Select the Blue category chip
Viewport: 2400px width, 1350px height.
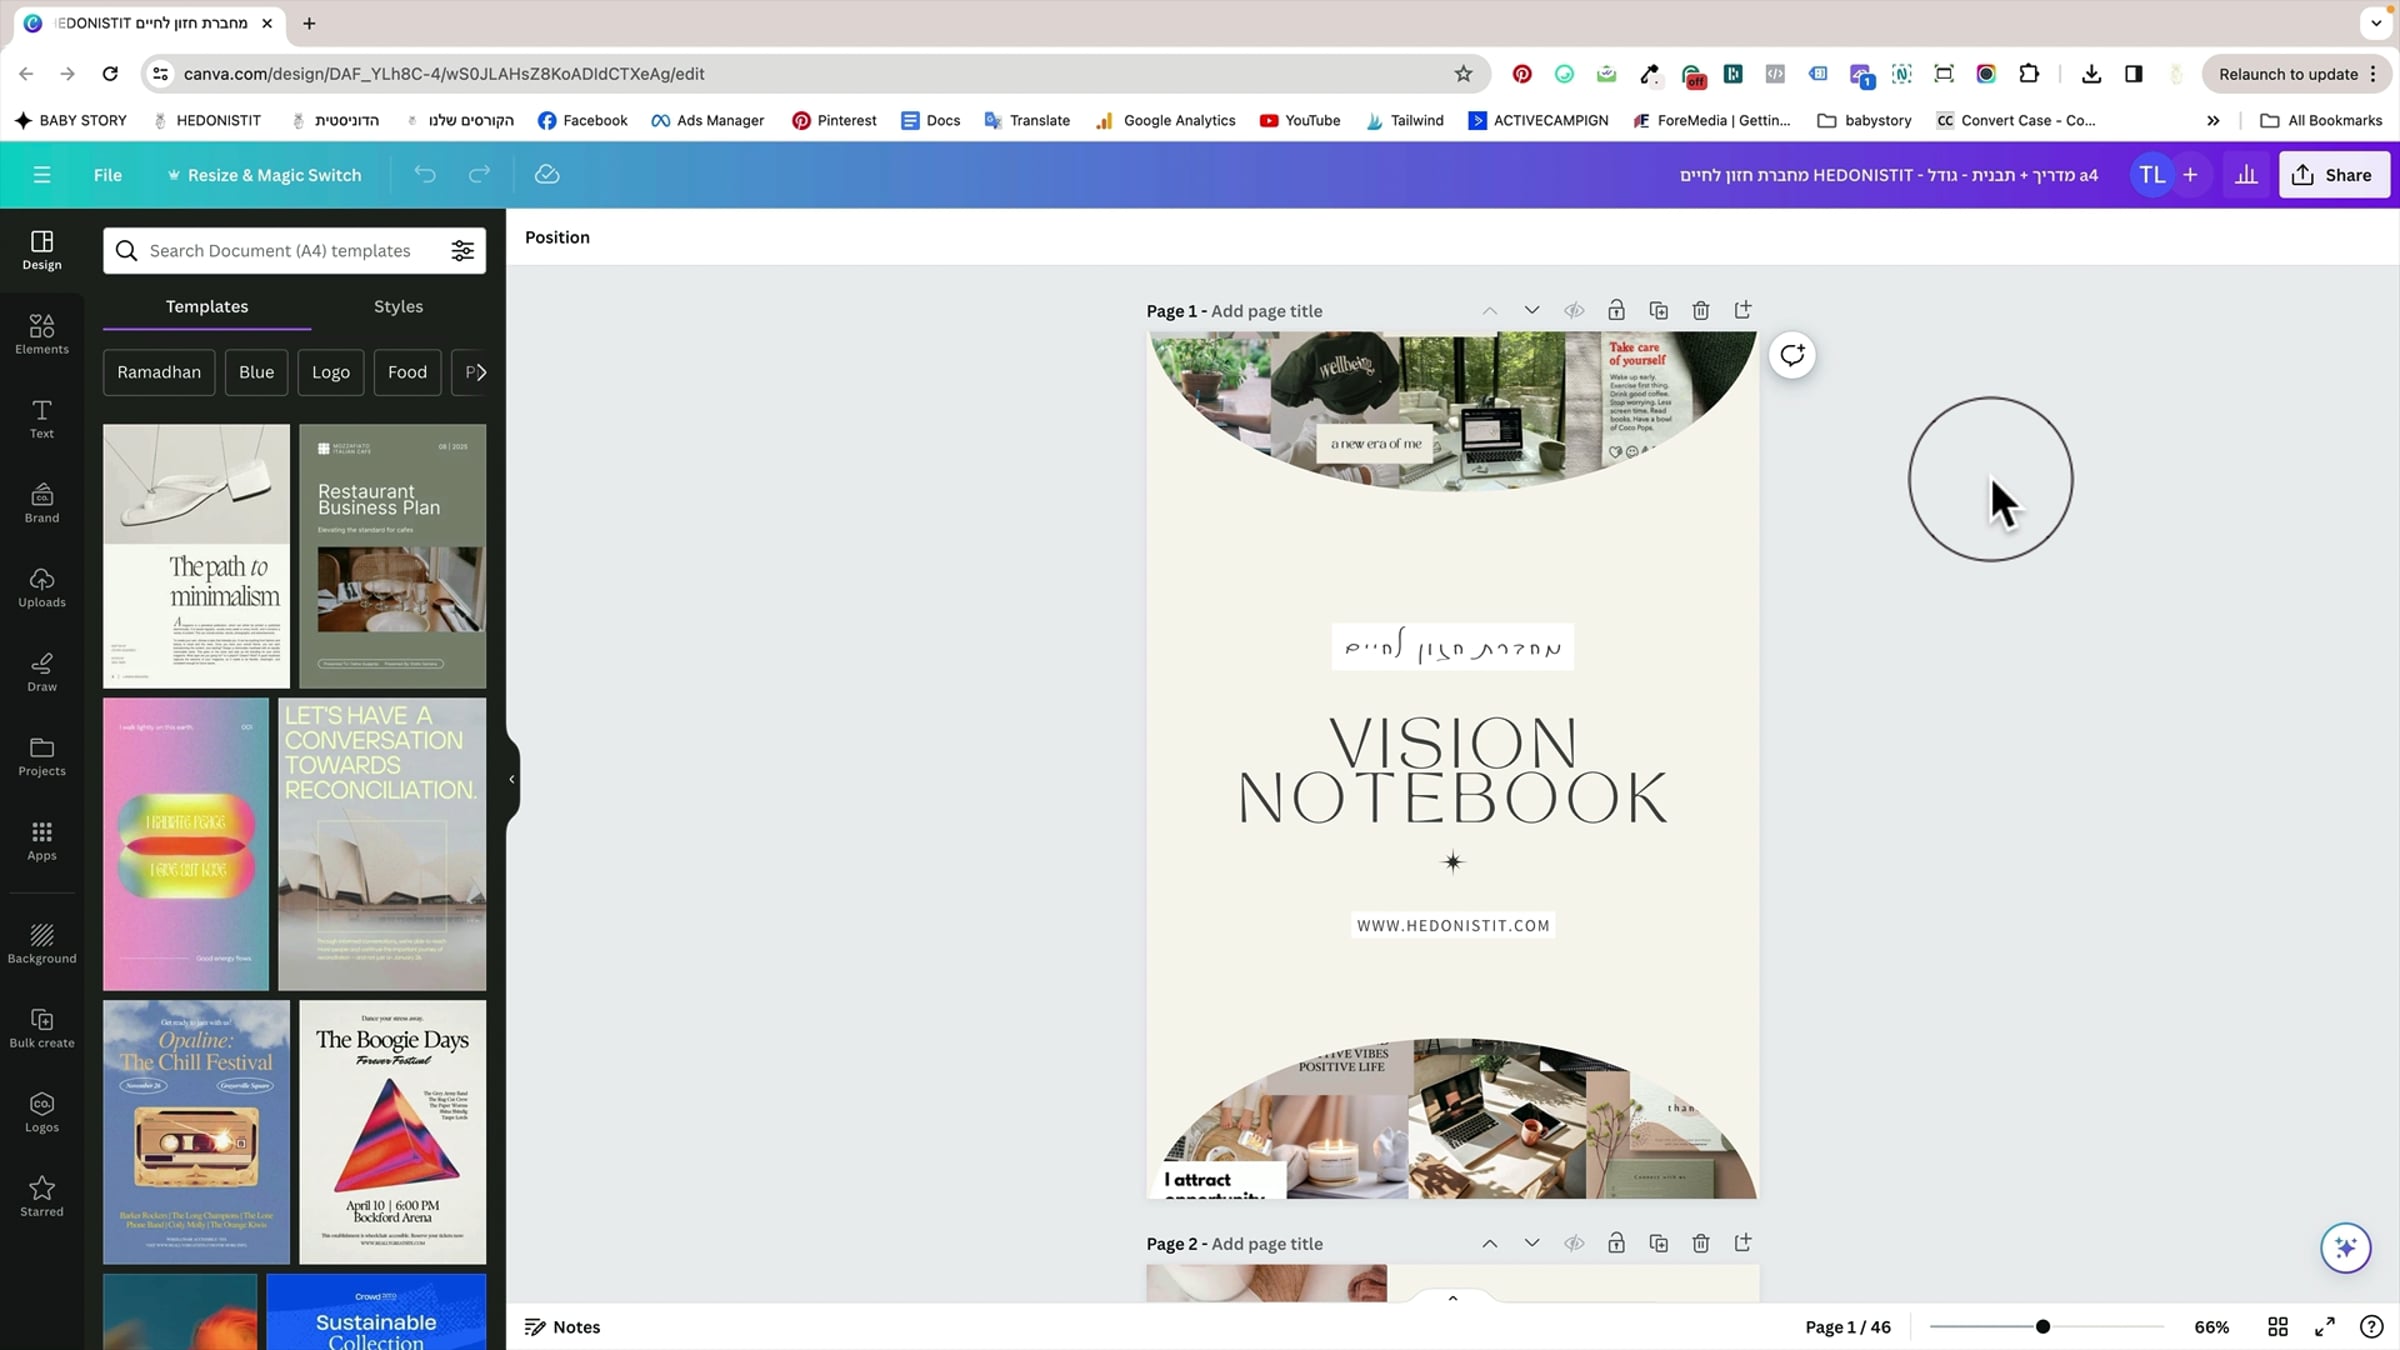(256, 372)
